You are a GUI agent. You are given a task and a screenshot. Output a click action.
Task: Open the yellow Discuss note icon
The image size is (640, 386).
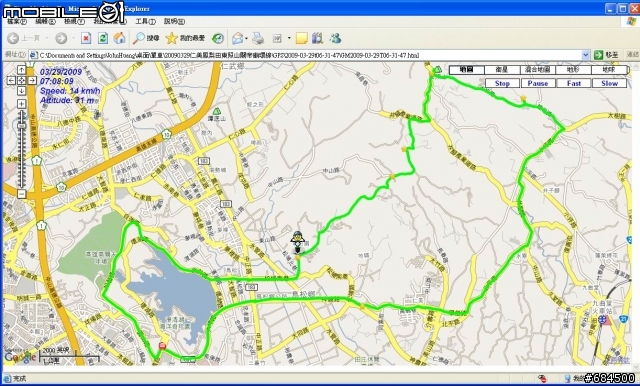pyautogui.click(x=302, y=38)
